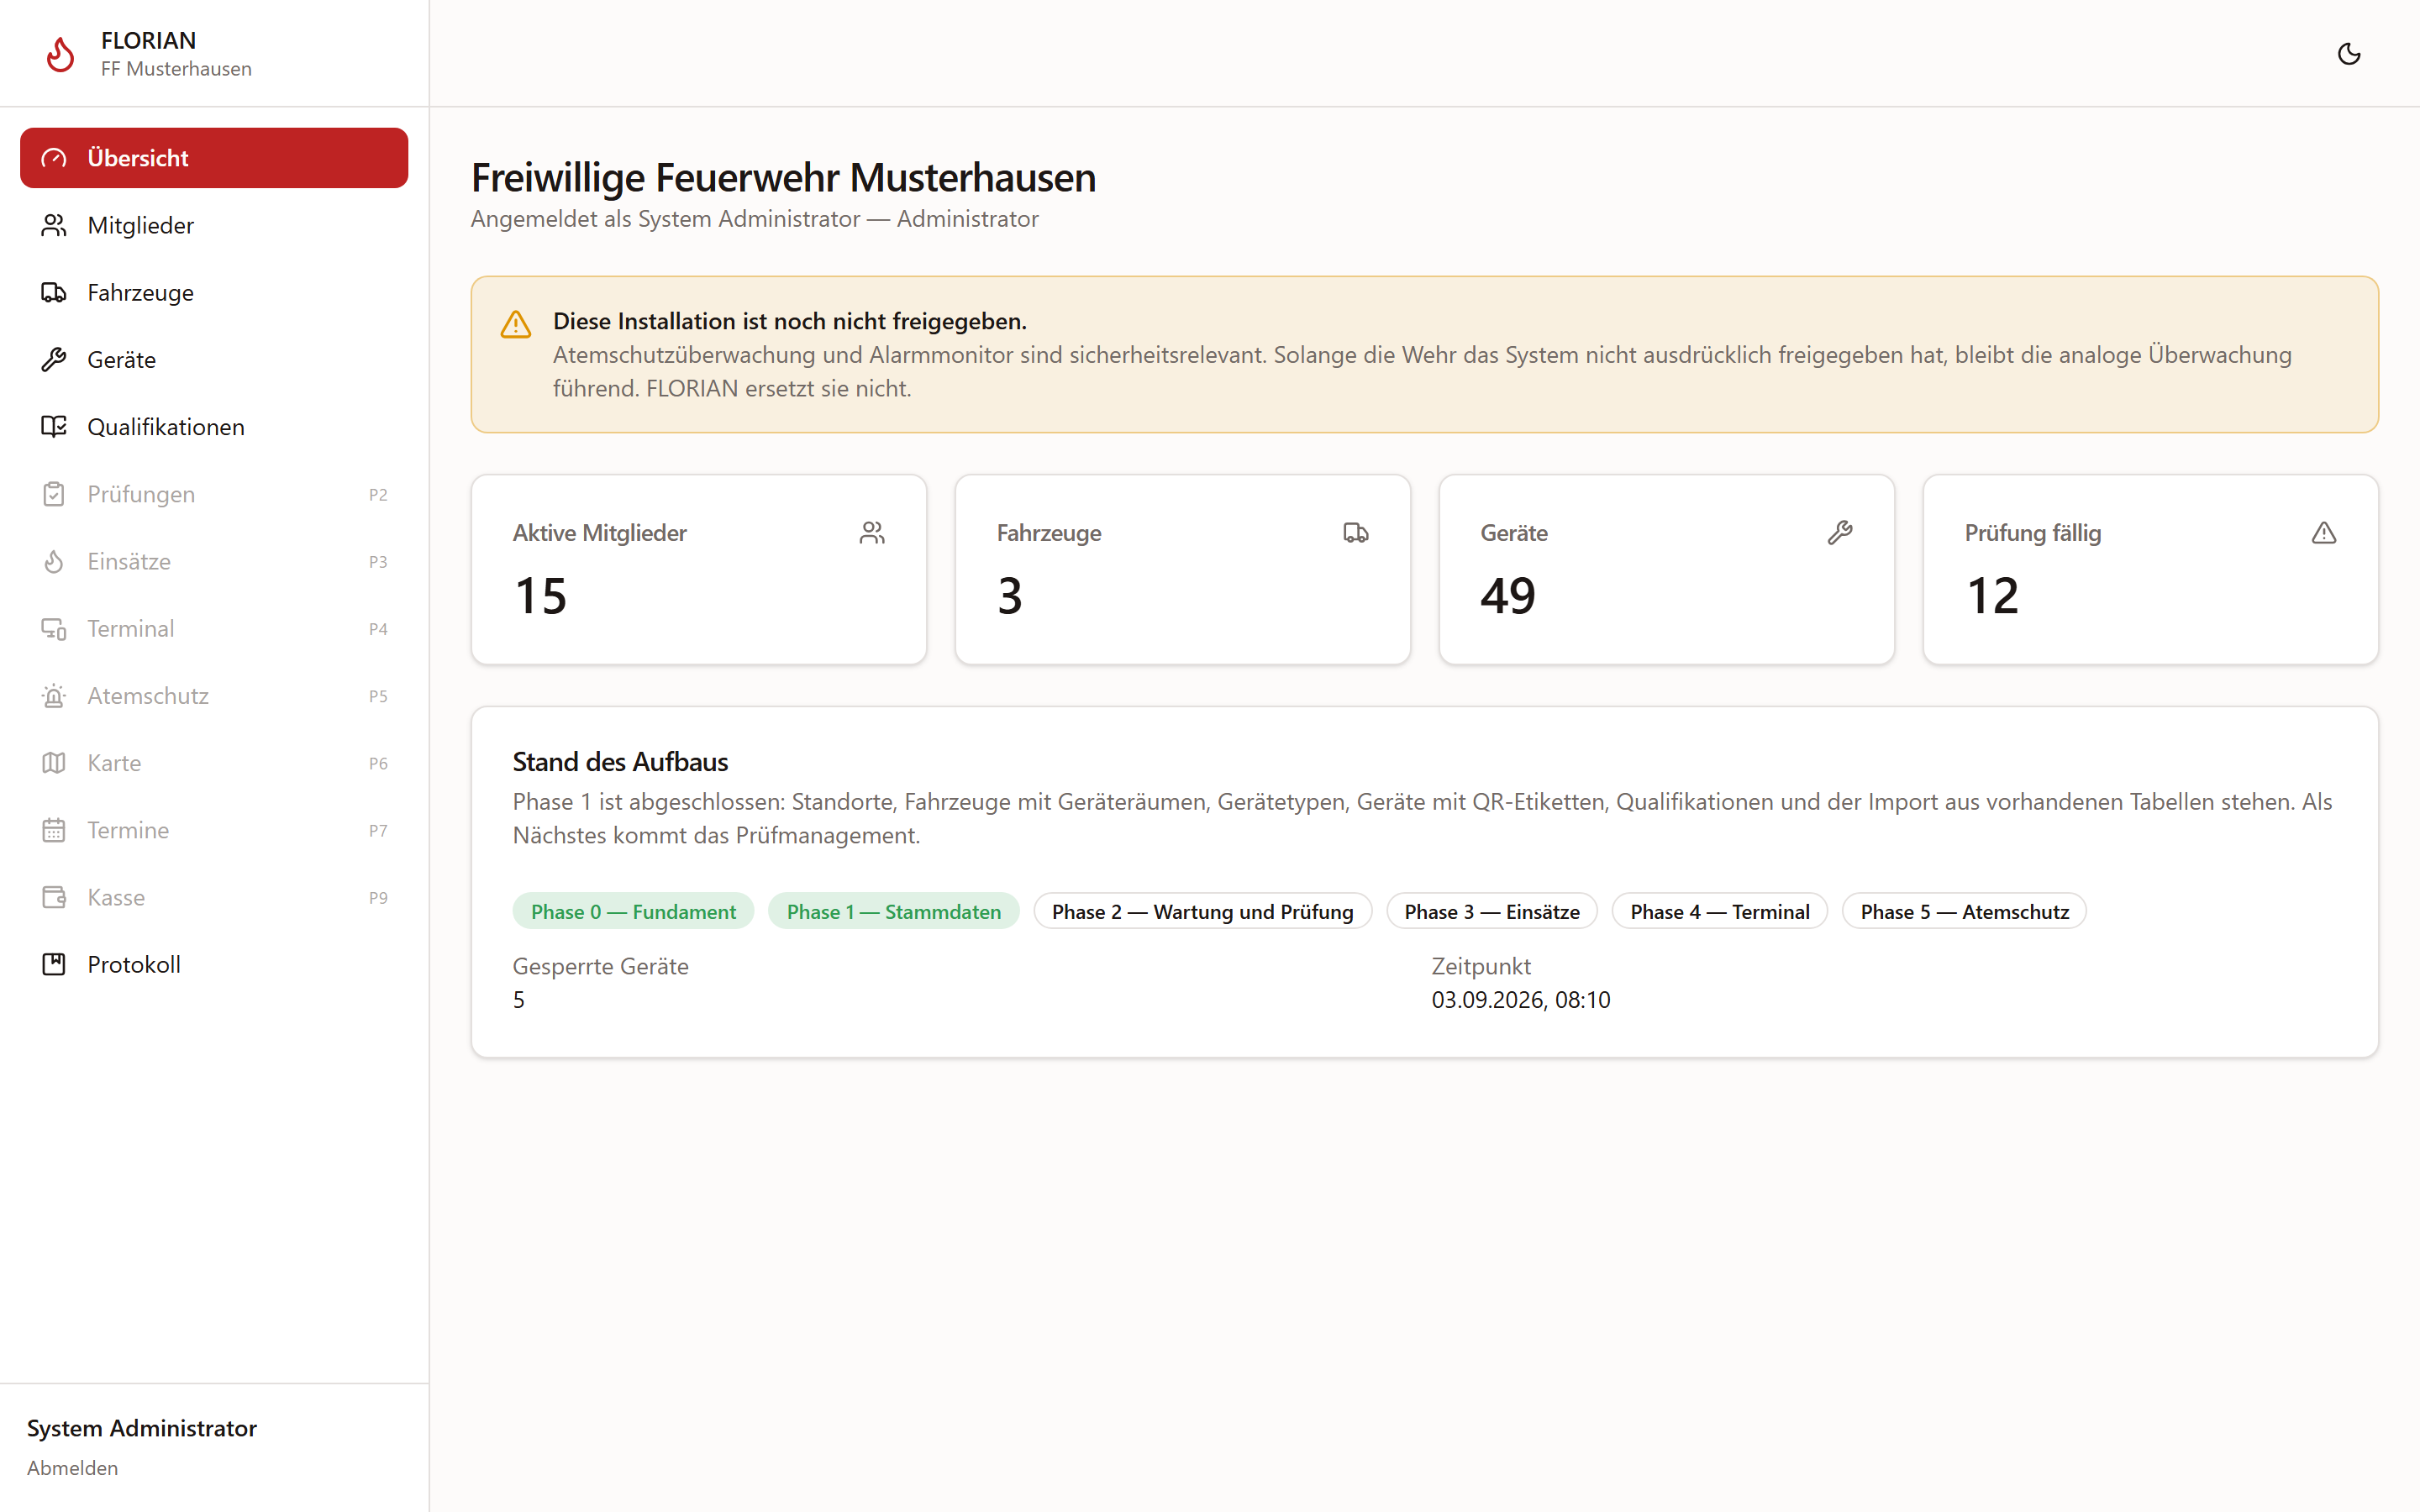Click the Qualifikationen book icon
2420x1512 pixels.
[x=54, y=426]
